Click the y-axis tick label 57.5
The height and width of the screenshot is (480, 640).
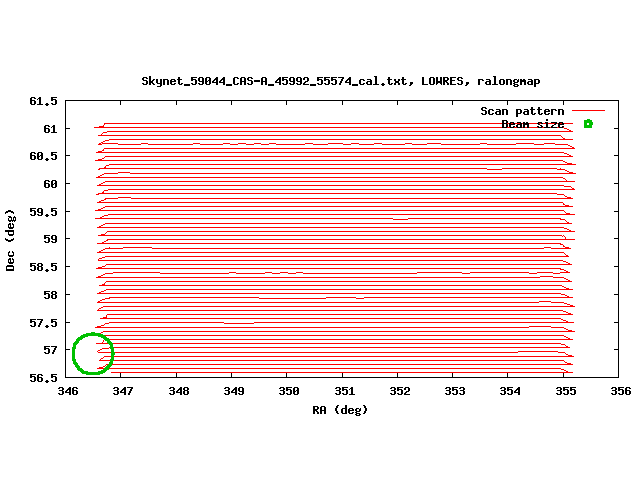pos(43,323)
